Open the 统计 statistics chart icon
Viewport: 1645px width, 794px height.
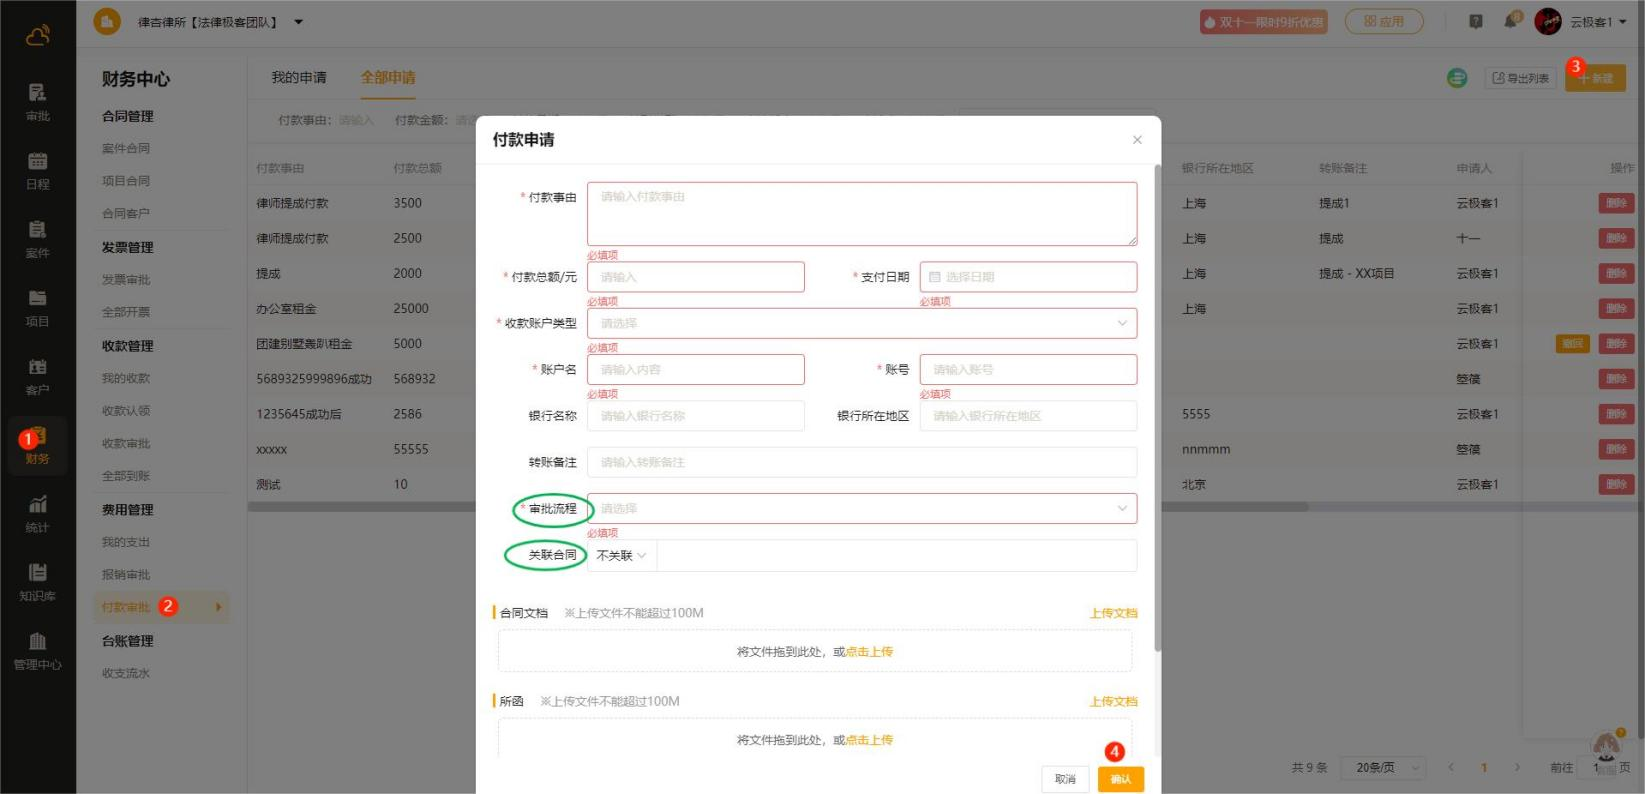pos(37,512)
